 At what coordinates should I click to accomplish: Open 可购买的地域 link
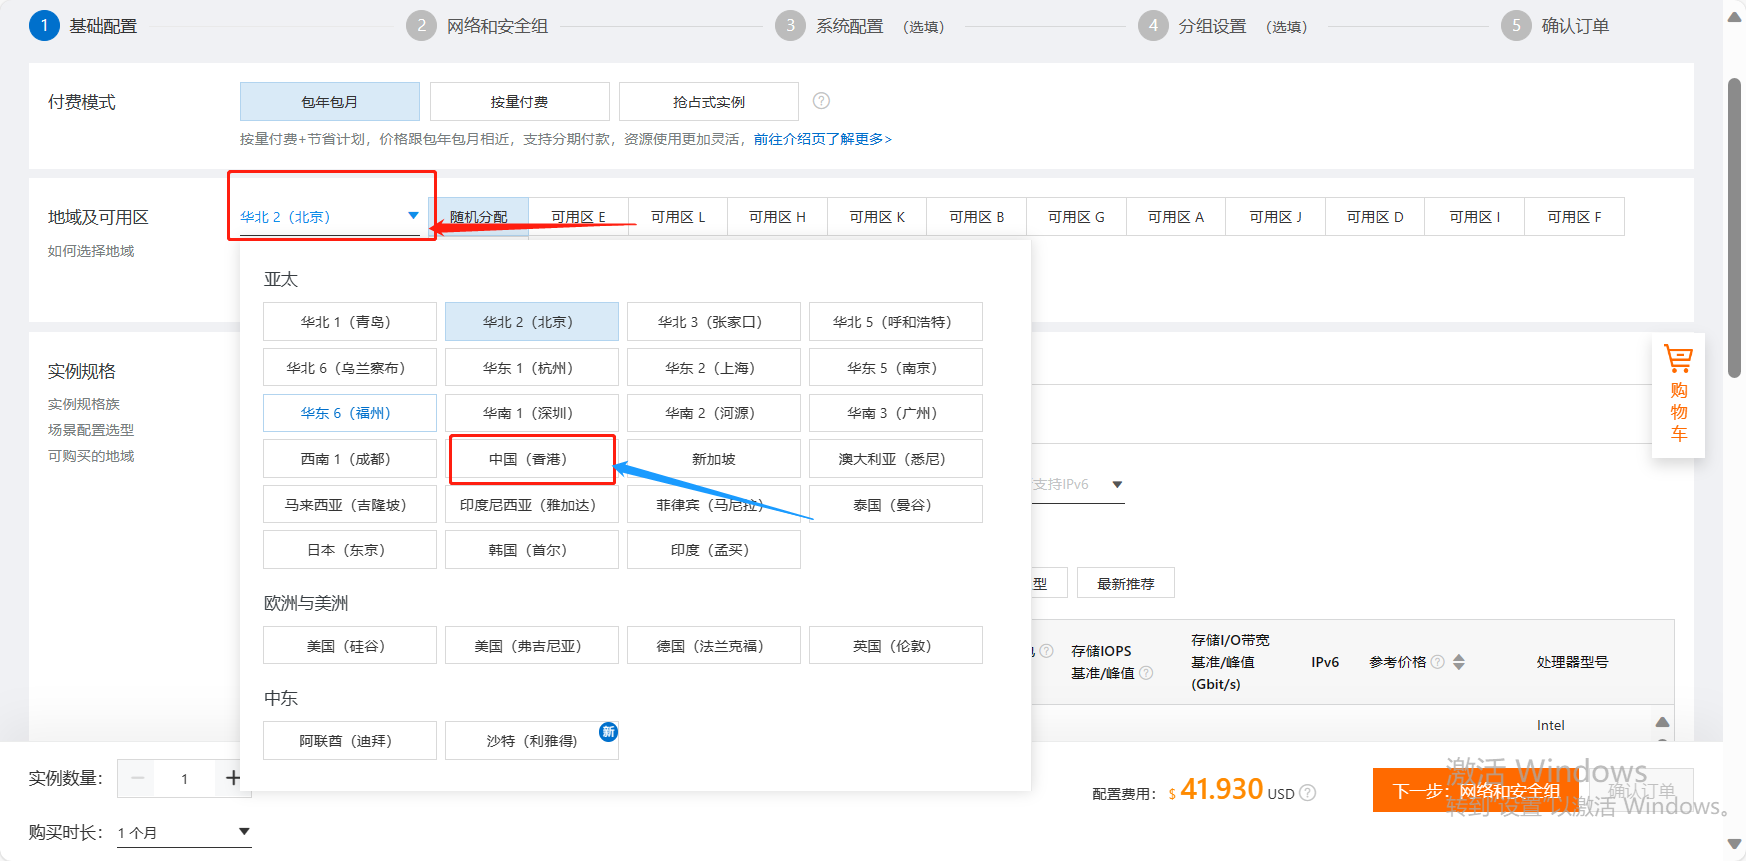point(91,456)
